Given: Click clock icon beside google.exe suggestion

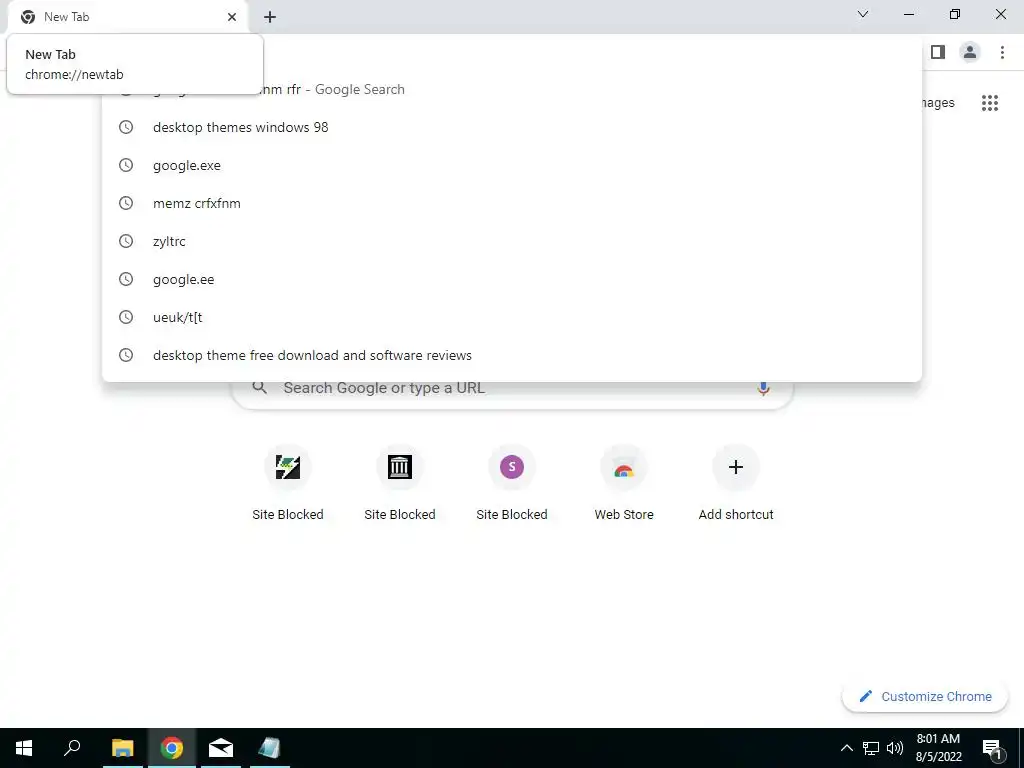Looking at the screenshot, I should pyautogui.click(x=126, y=165).
